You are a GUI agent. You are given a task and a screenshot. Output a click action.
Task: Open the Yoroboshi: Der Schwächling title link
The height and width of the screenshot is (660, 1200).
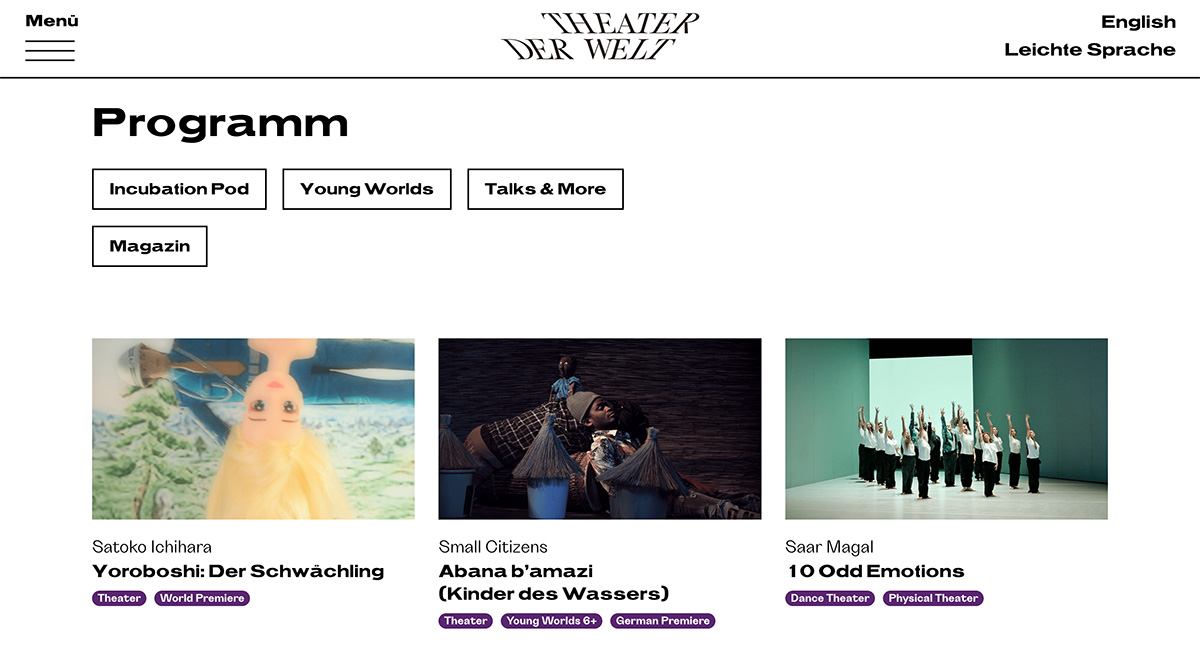[238, 571]
